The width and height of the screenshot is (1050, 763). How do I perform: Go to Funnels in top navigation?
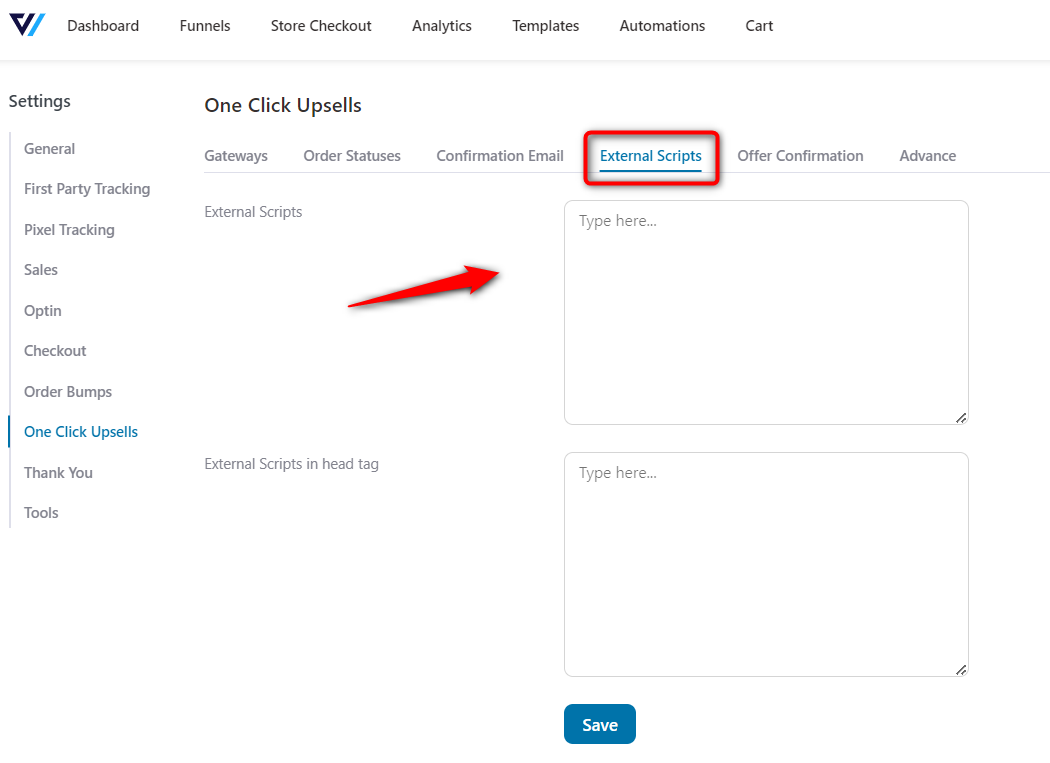[x=205, y=26]
